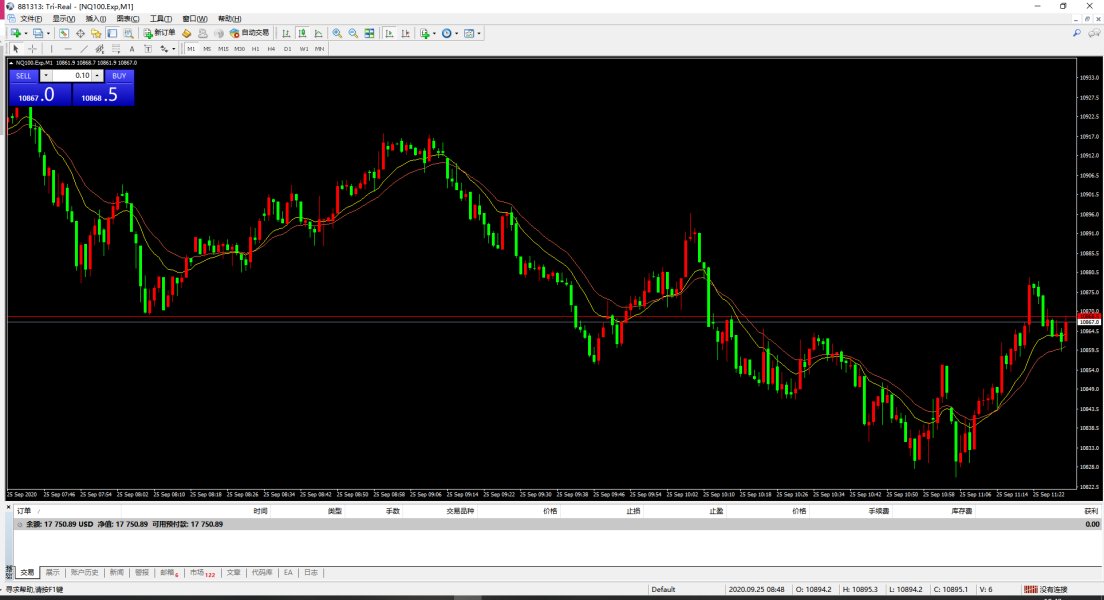The image size is (1104, 600).
Task: Switch to line chart display
Action: (318, 33)
